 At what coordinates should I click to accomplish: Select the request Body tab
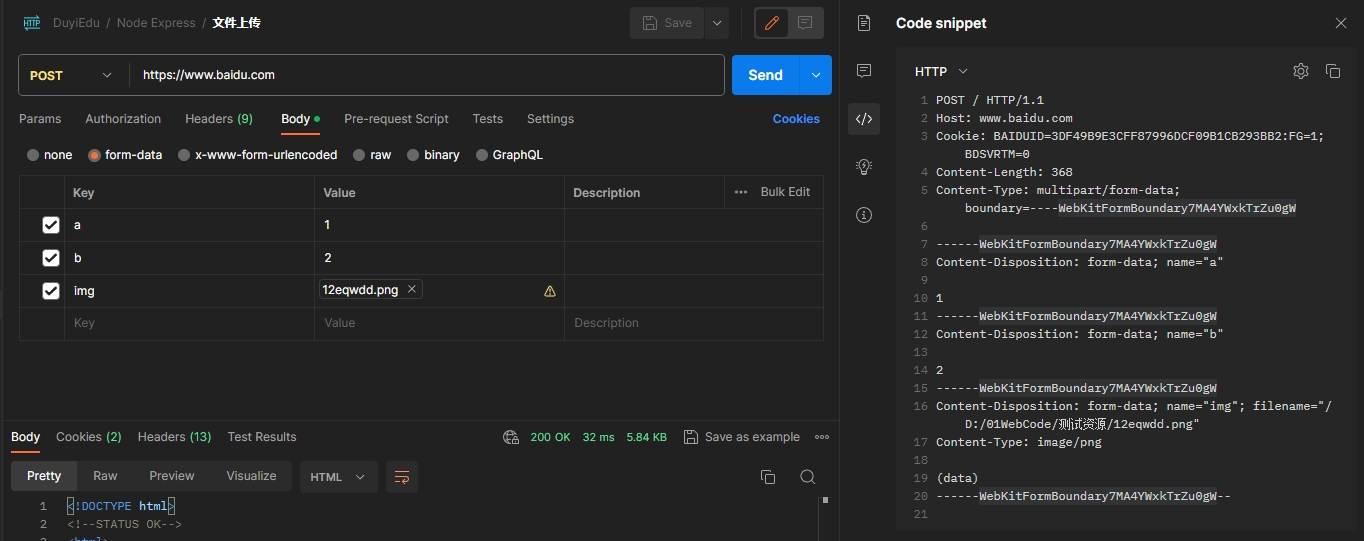[x=300, y=119]
